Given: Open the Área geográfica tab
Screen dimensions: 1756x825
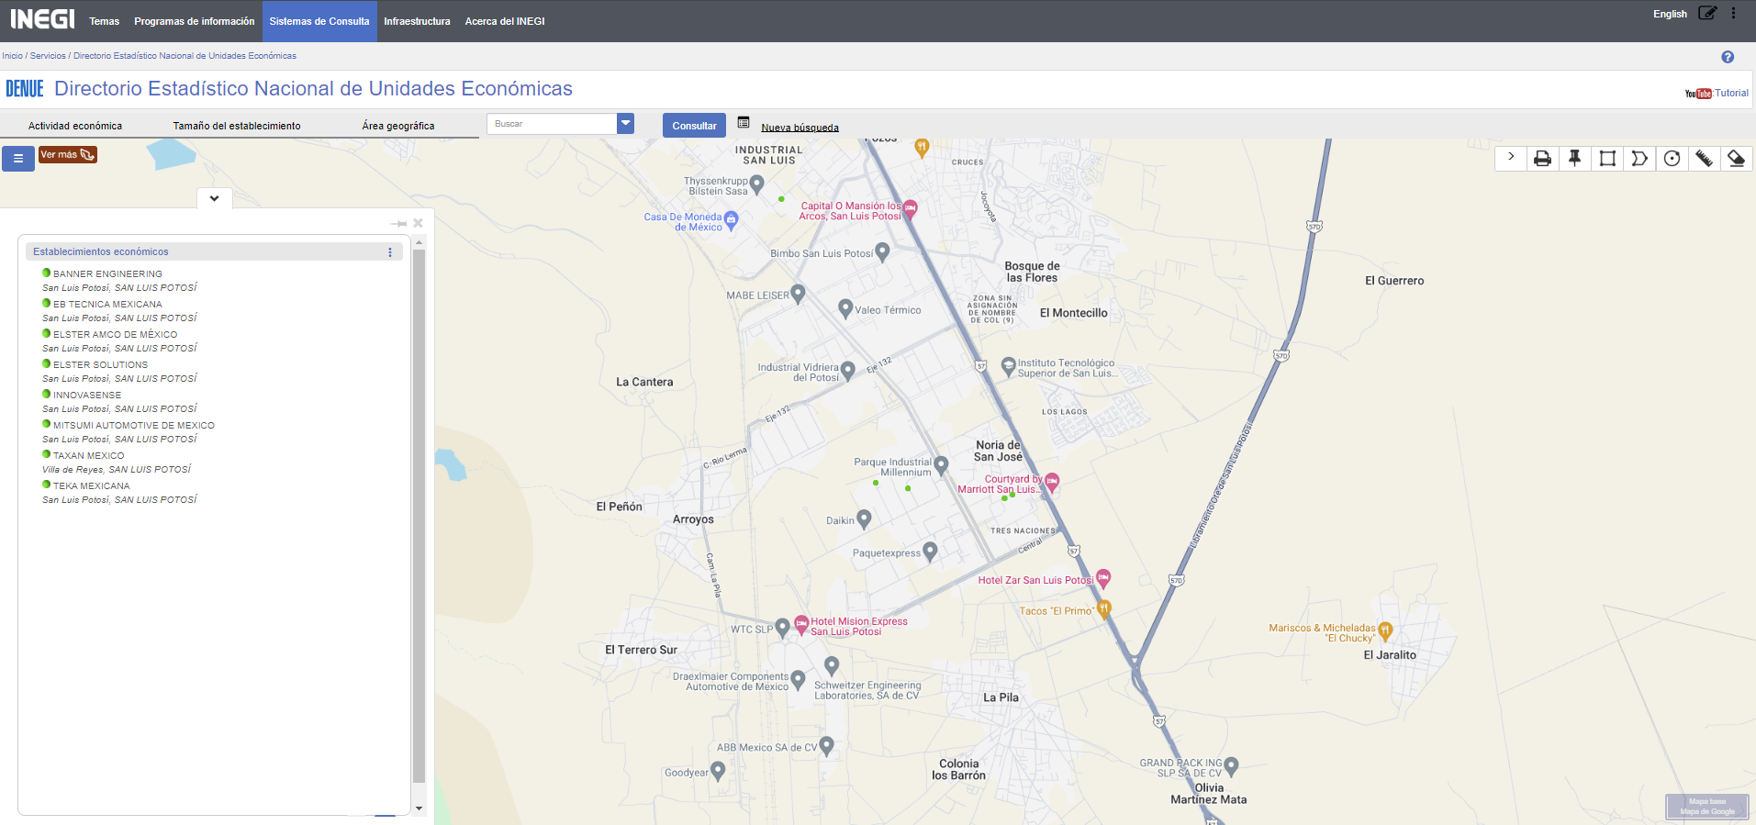Looking at the screenshot, I should pyautogui.click(x=398, y=126).
